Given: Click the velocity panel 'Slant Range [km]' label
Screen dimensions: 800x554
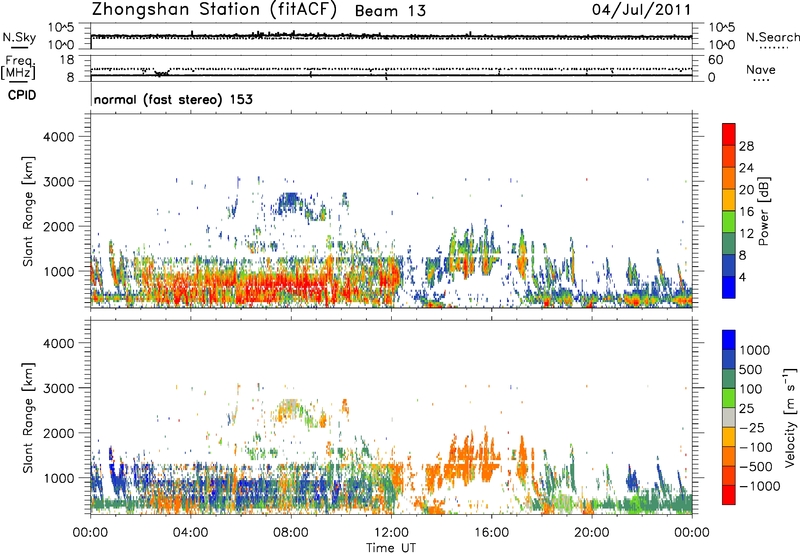Looking at the screenshot, I should pos(28,418).
